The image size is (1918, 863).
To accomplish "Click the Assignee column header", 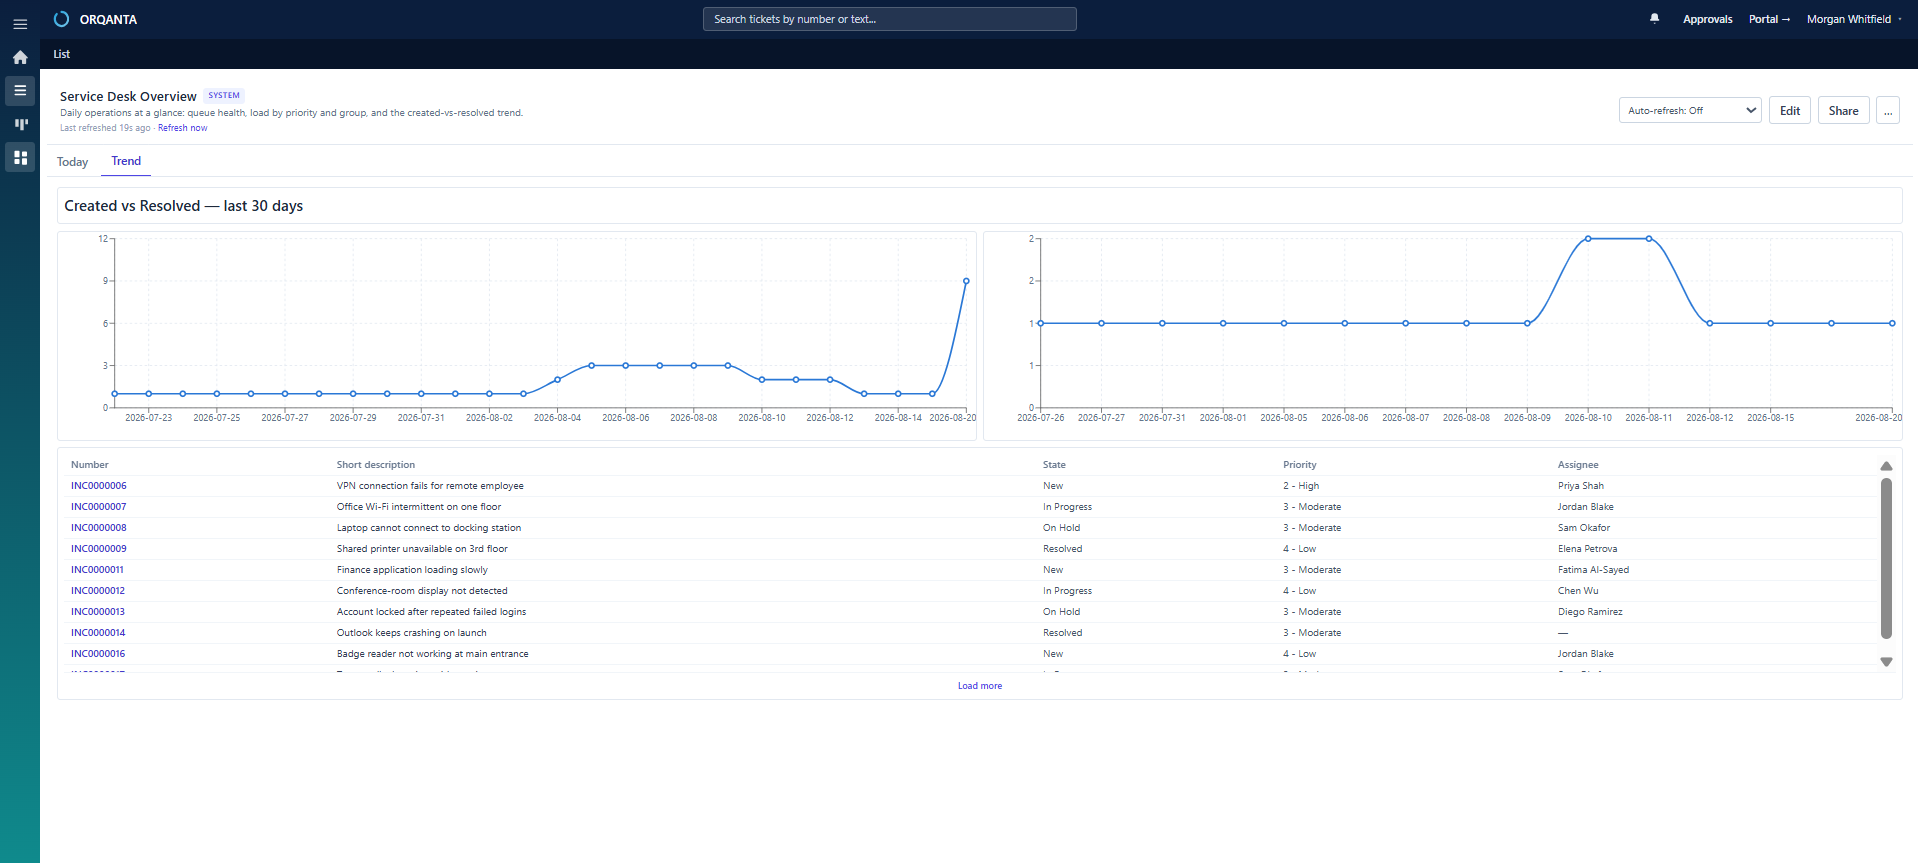I will [x=1578, y=465].
